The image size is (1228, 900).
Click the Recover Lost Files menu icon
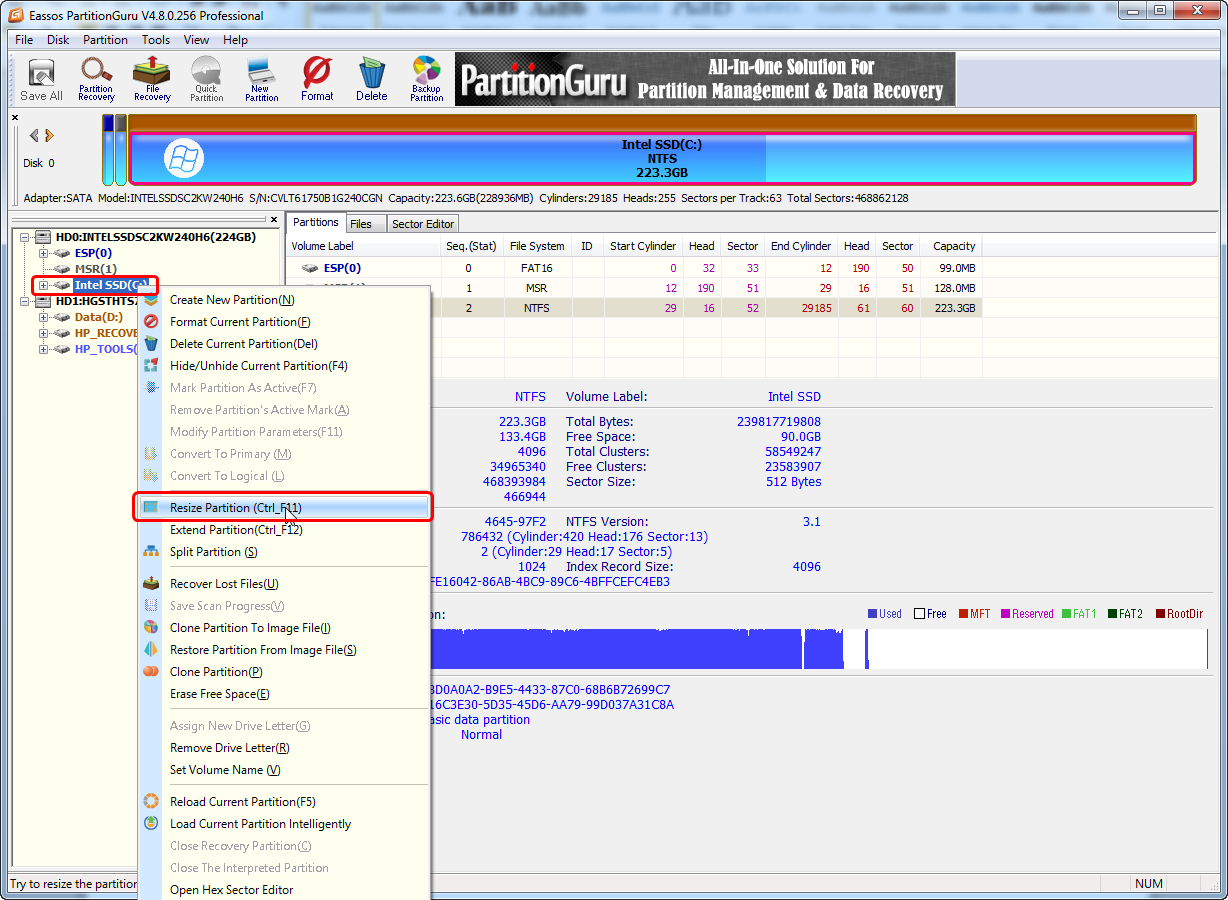point(151,584)
